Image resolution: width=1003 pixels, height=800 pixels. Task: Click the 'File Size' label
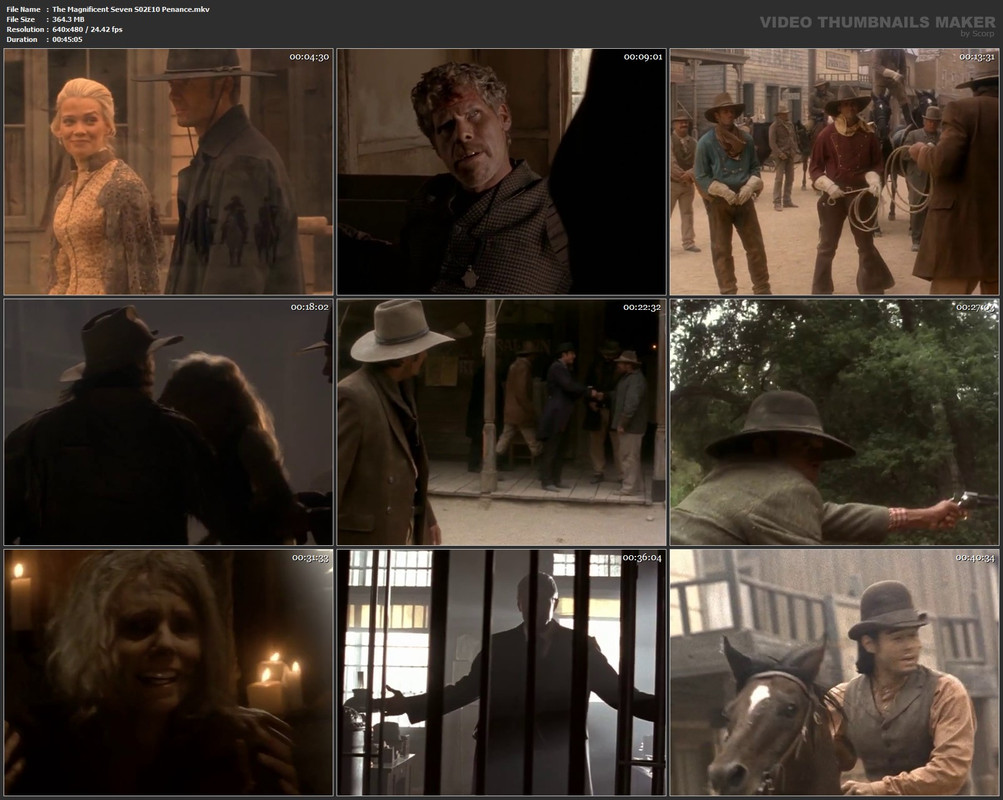[x=20, y=19]
